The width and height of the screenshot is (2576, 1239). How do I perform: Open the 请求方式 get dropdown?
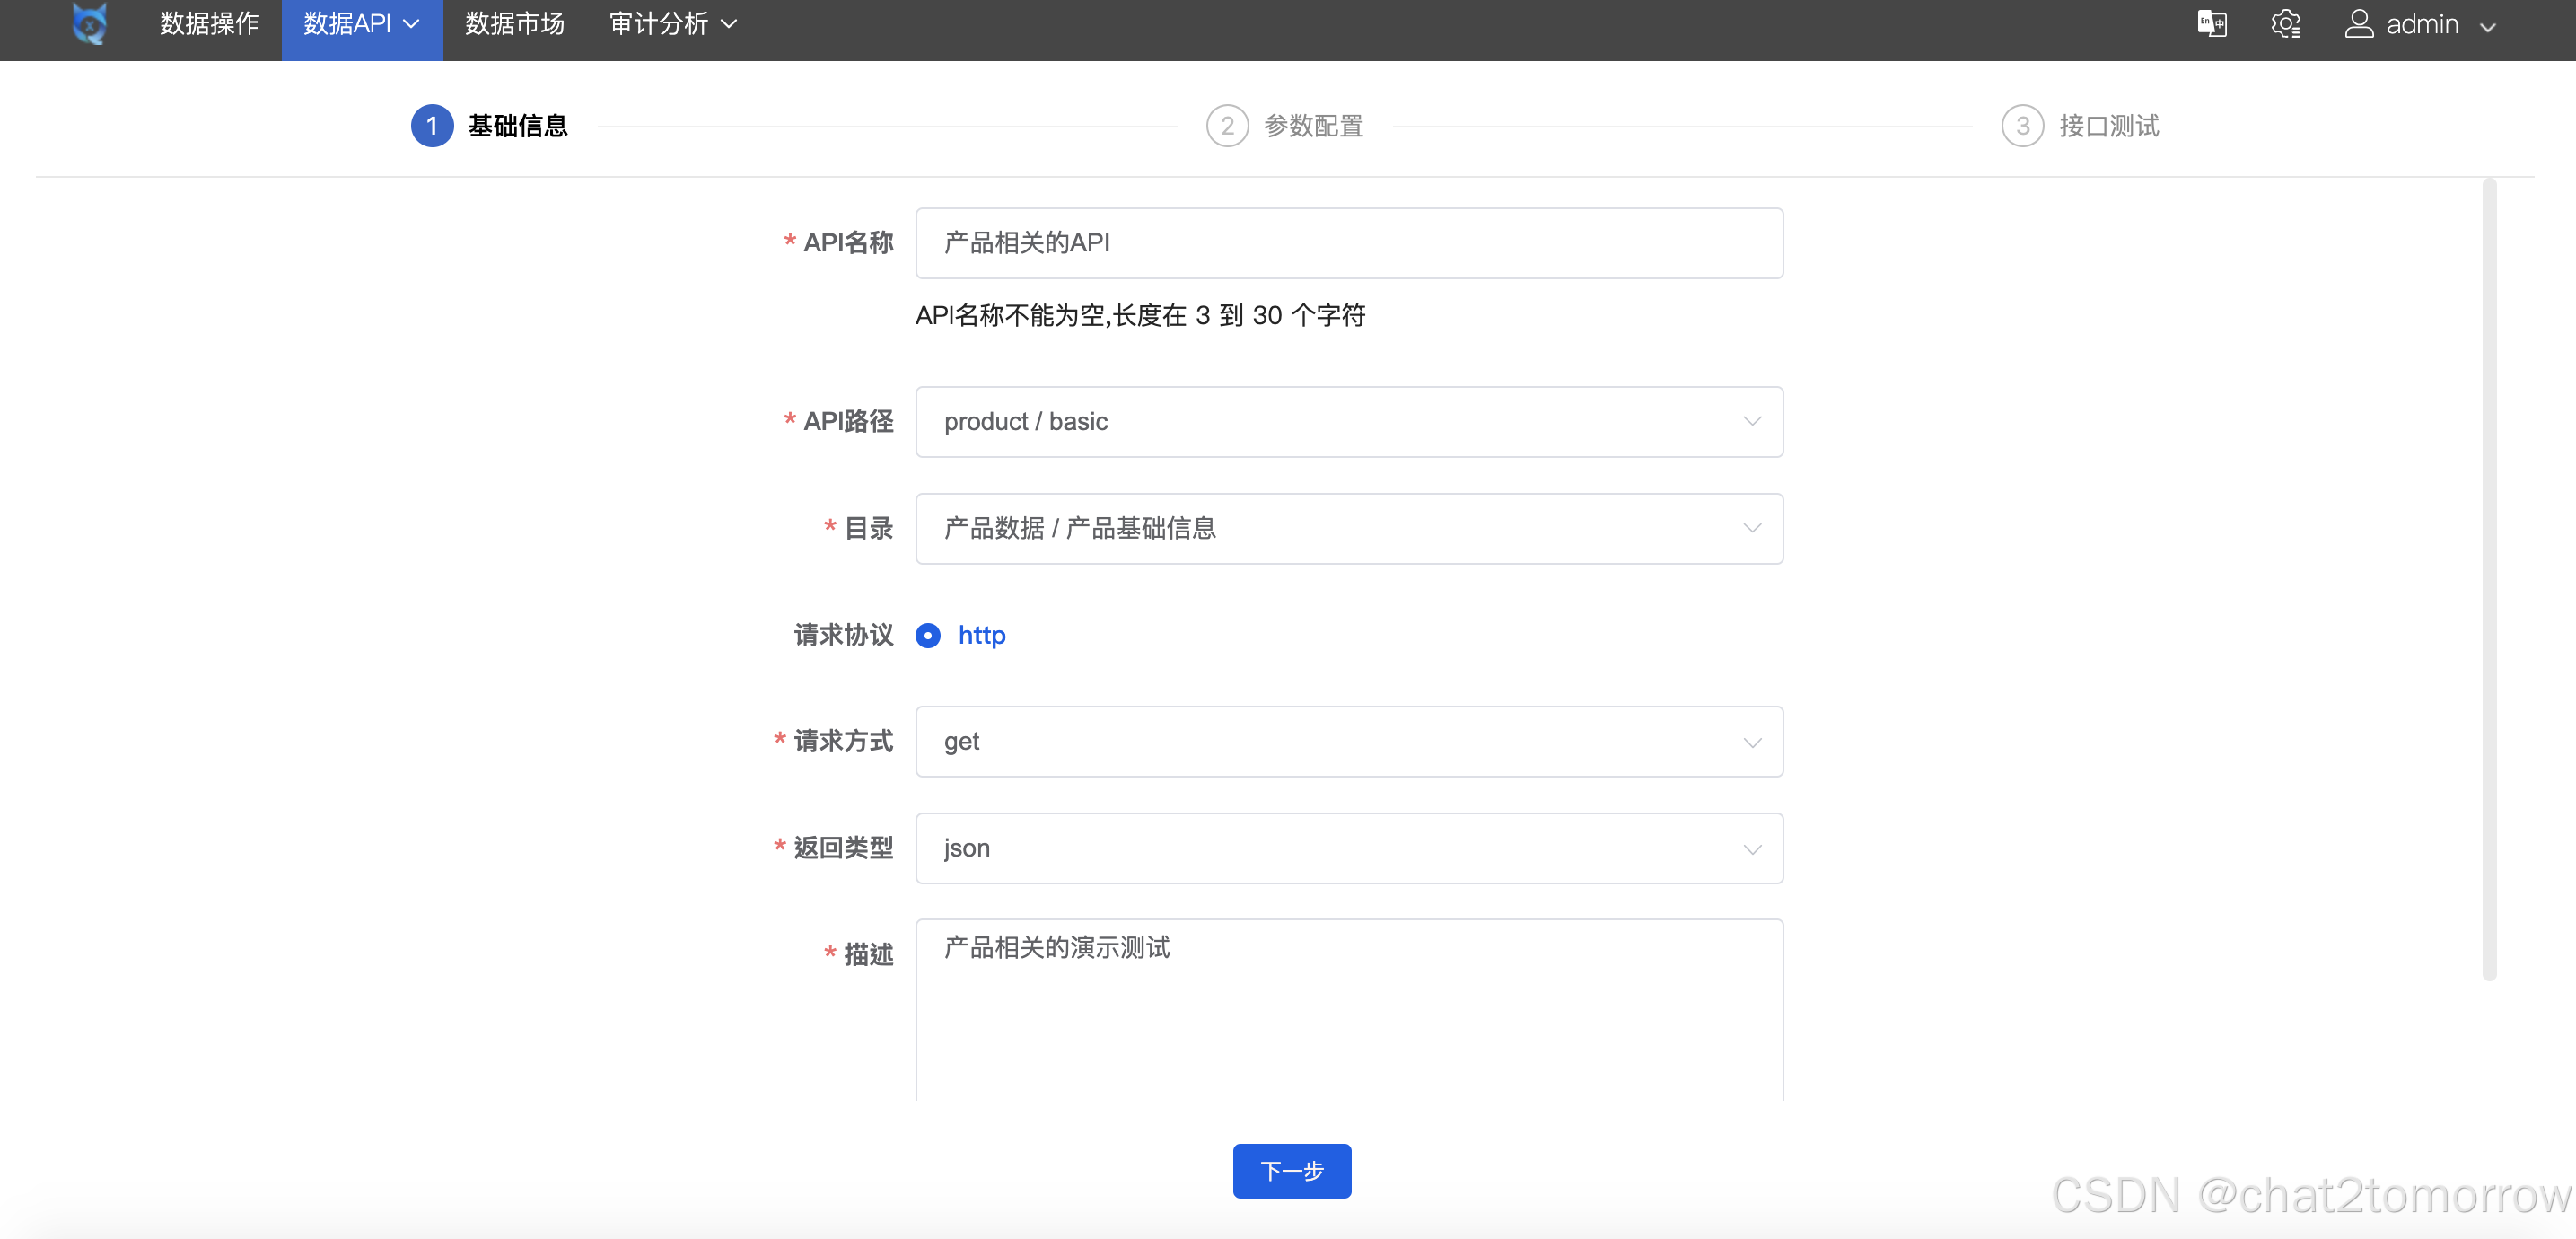(x=1348, y=741)
